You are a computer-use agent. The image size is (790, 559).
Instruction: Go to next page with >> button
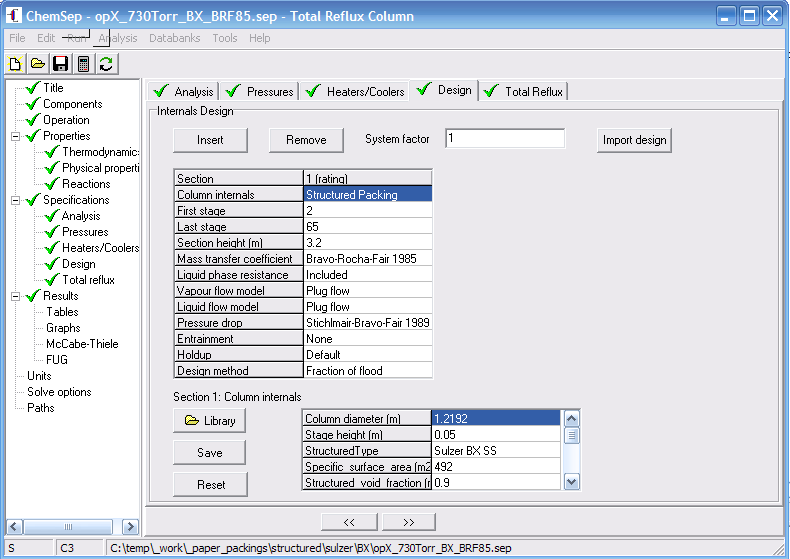tap(407, 522)
